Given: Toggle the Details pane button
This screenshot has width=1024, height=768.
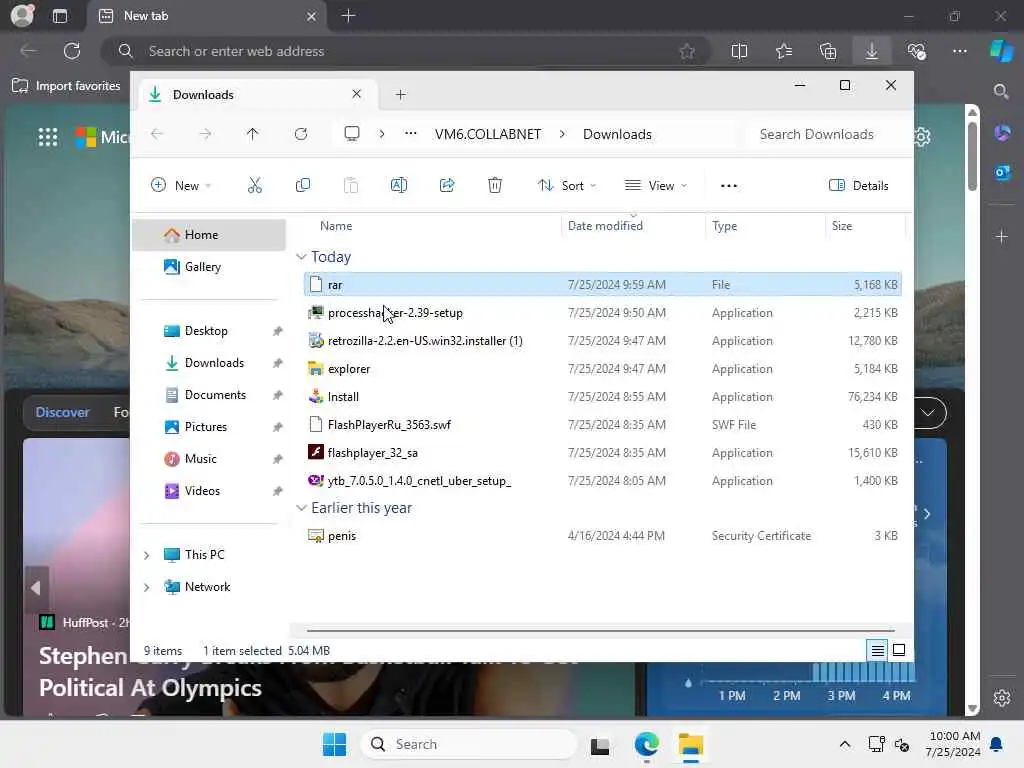Looking at the screenshot, I should point(859,185).
